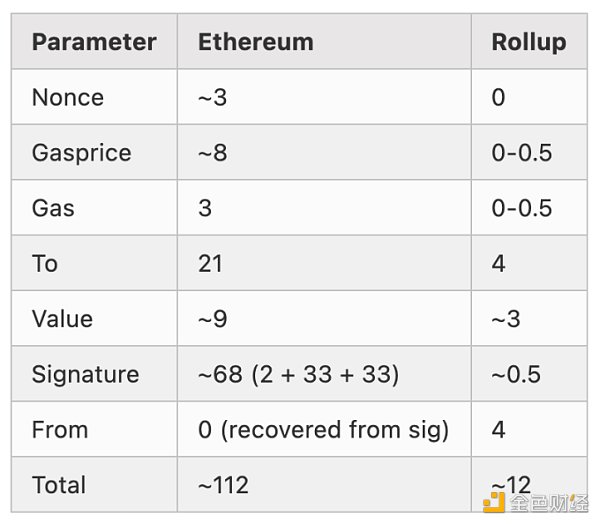Click the Rollup Signature value ~0.5
The image size is (600, 524).
[x=516, y=374]
